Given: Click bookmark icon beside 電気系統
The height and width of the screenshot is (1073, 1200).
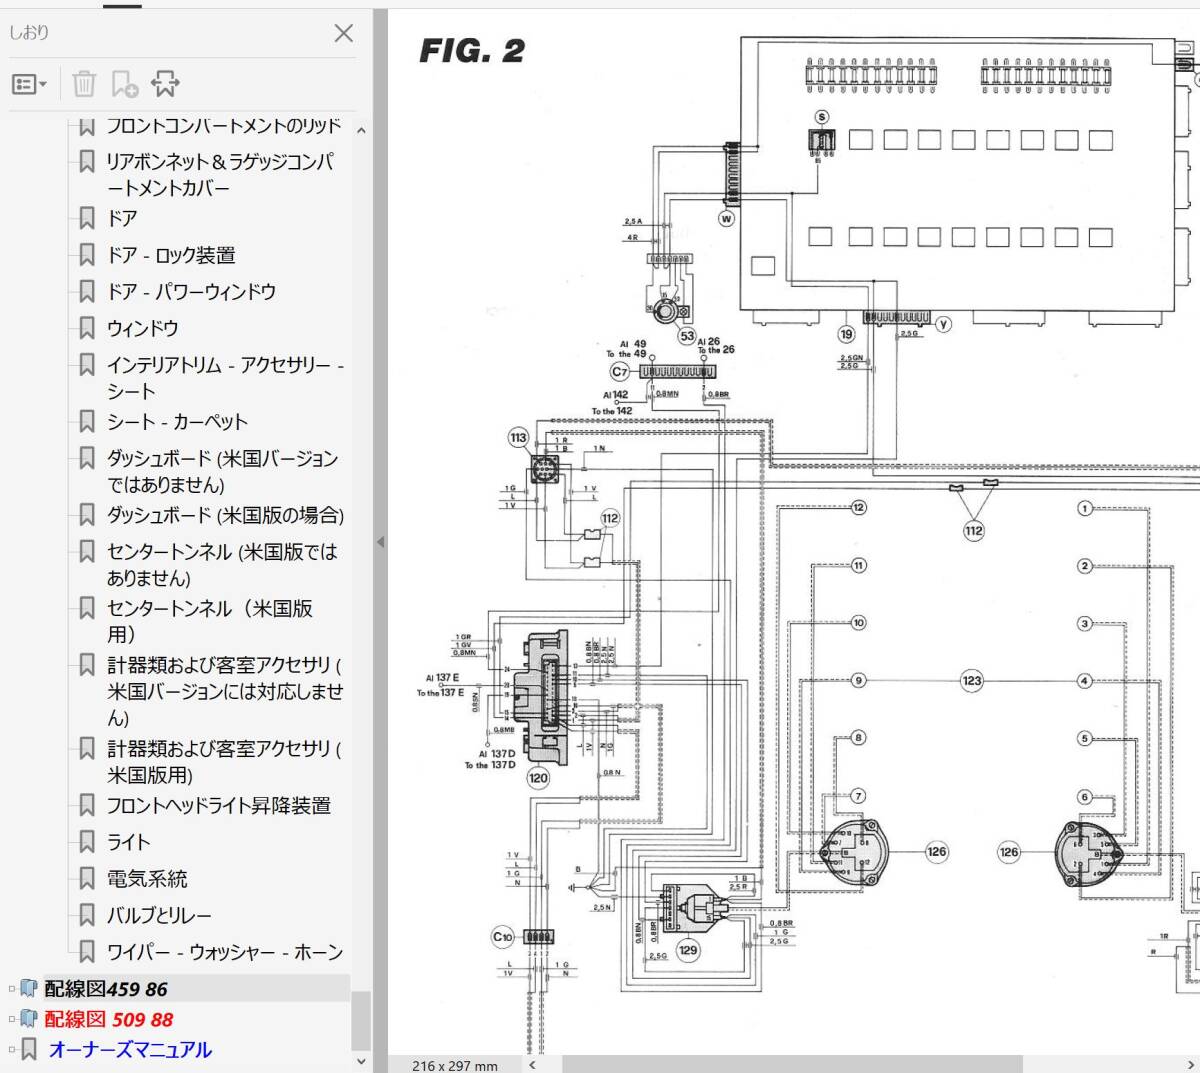Looking at the screenshot, I should pyautogui.click(x=87, y=879).
